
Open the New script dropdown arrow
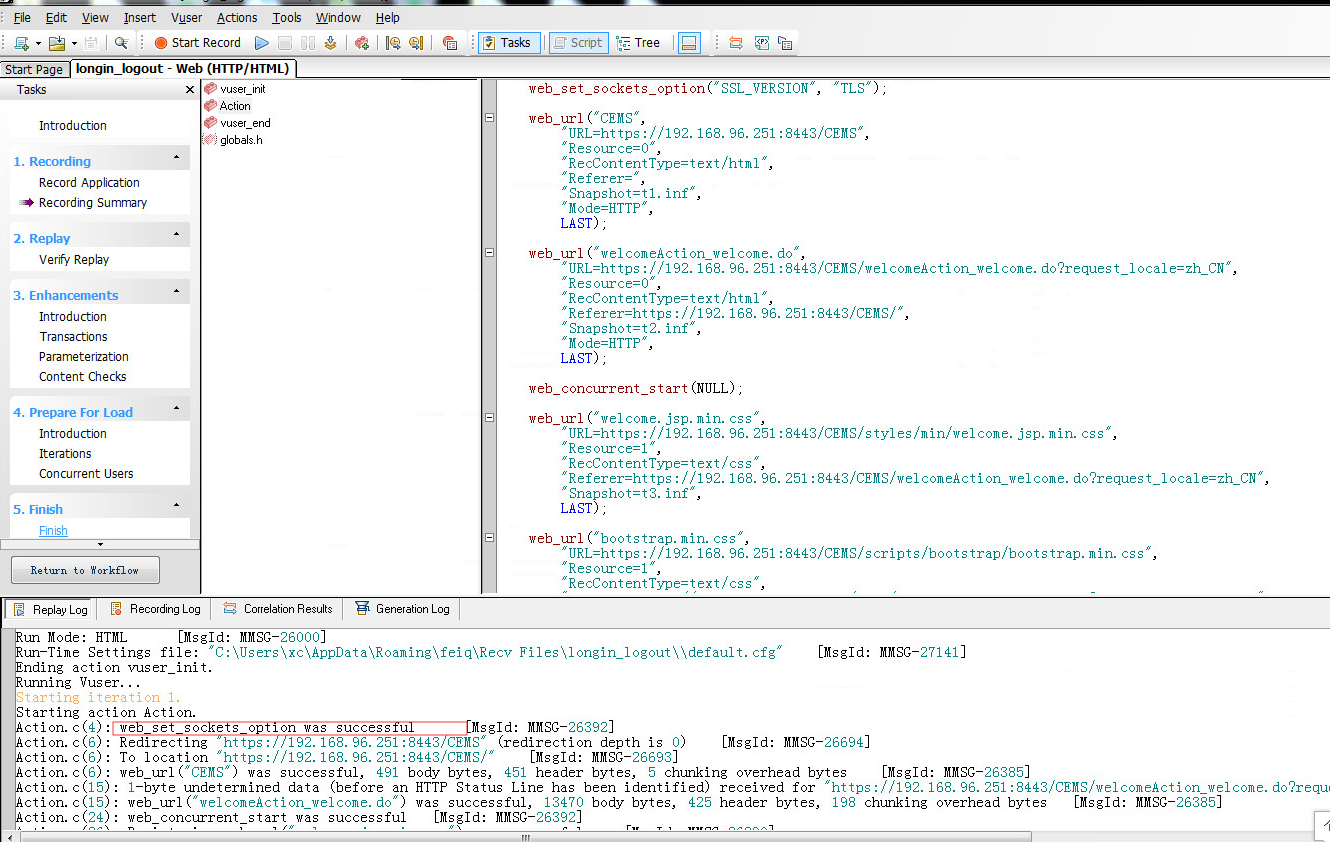[38, 42]
